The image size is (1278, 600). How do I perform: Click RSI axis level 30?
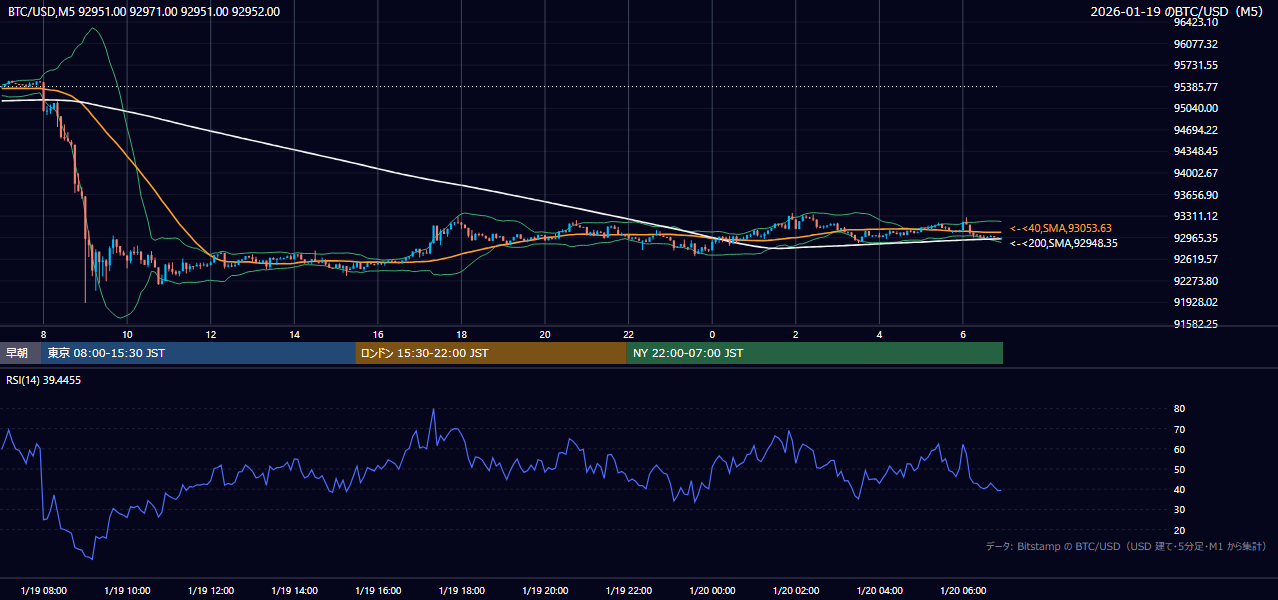pyautogui.click(x=1179, y=510)
